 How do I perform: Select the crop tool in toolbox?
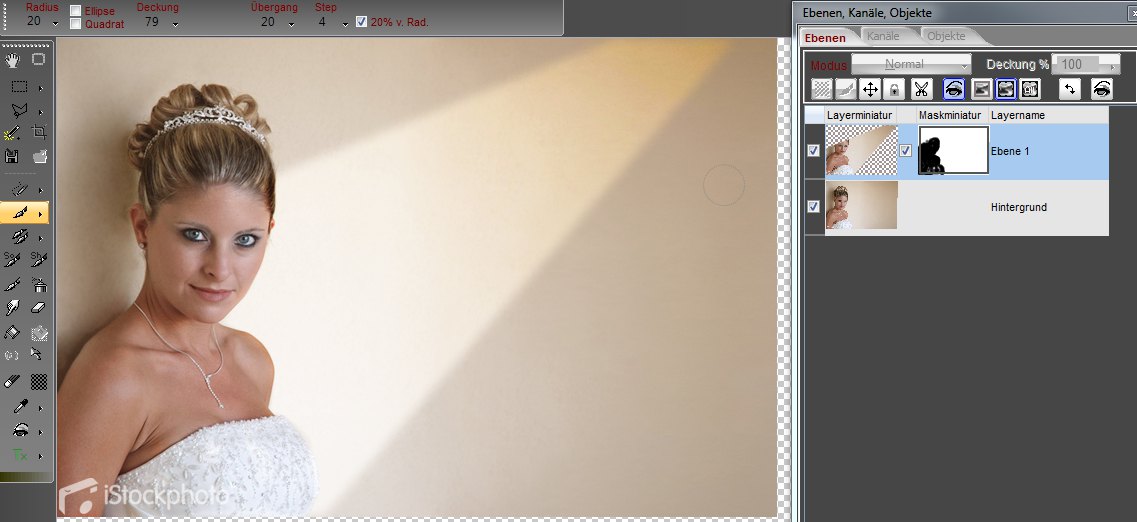(x=40, y=133)
